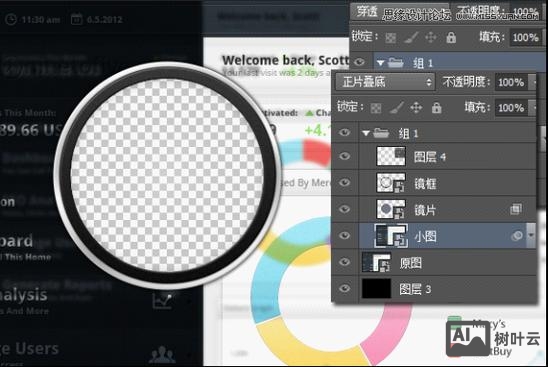Select layer name 镜框
The width and height of the screenshot is (548, 367).
click(x=425, y=184)
